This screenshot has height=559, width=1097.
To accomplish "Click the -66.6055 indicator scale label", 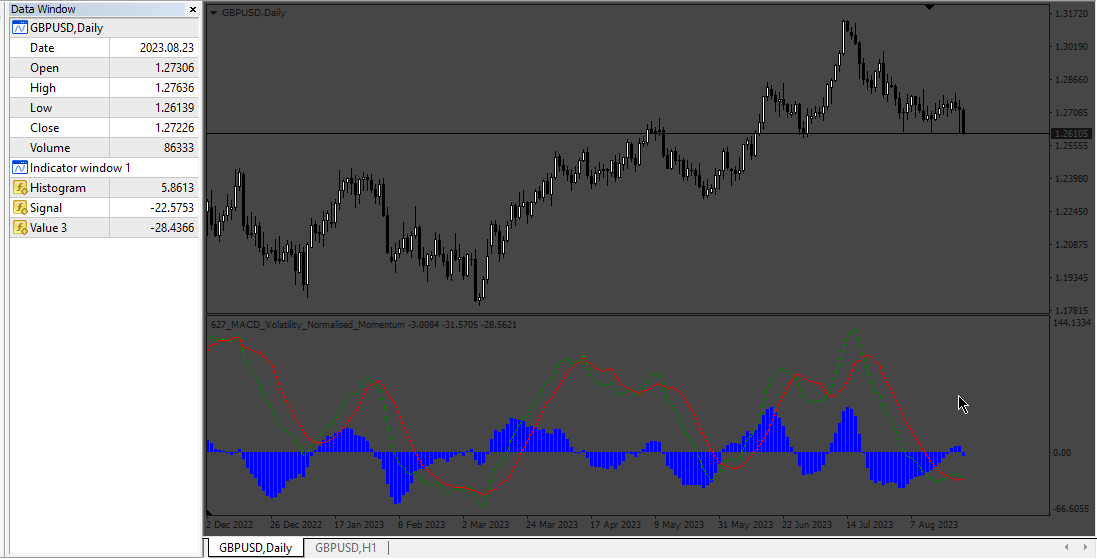I will pyautogui.click(x=1071, y=509).
